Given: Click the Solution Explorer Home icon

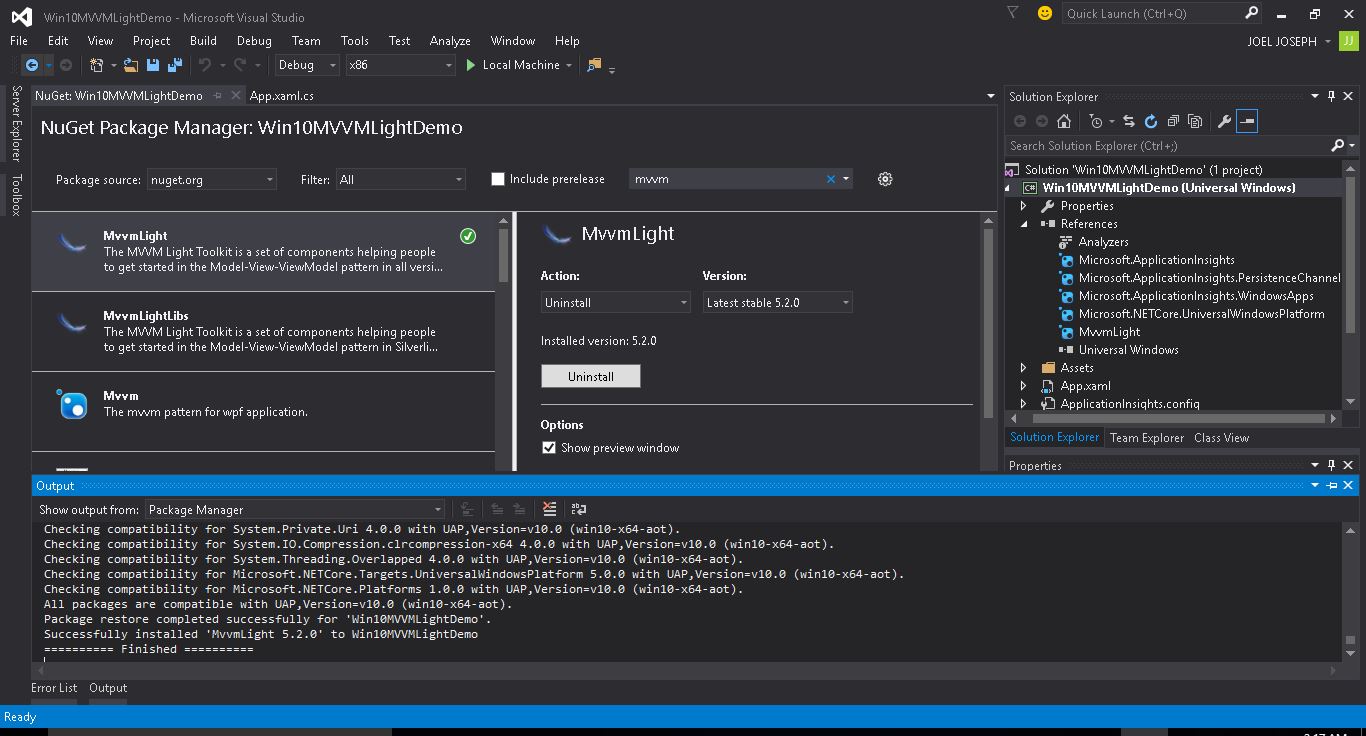Looking at the screenshot, I should click(x=1064, y=121).
